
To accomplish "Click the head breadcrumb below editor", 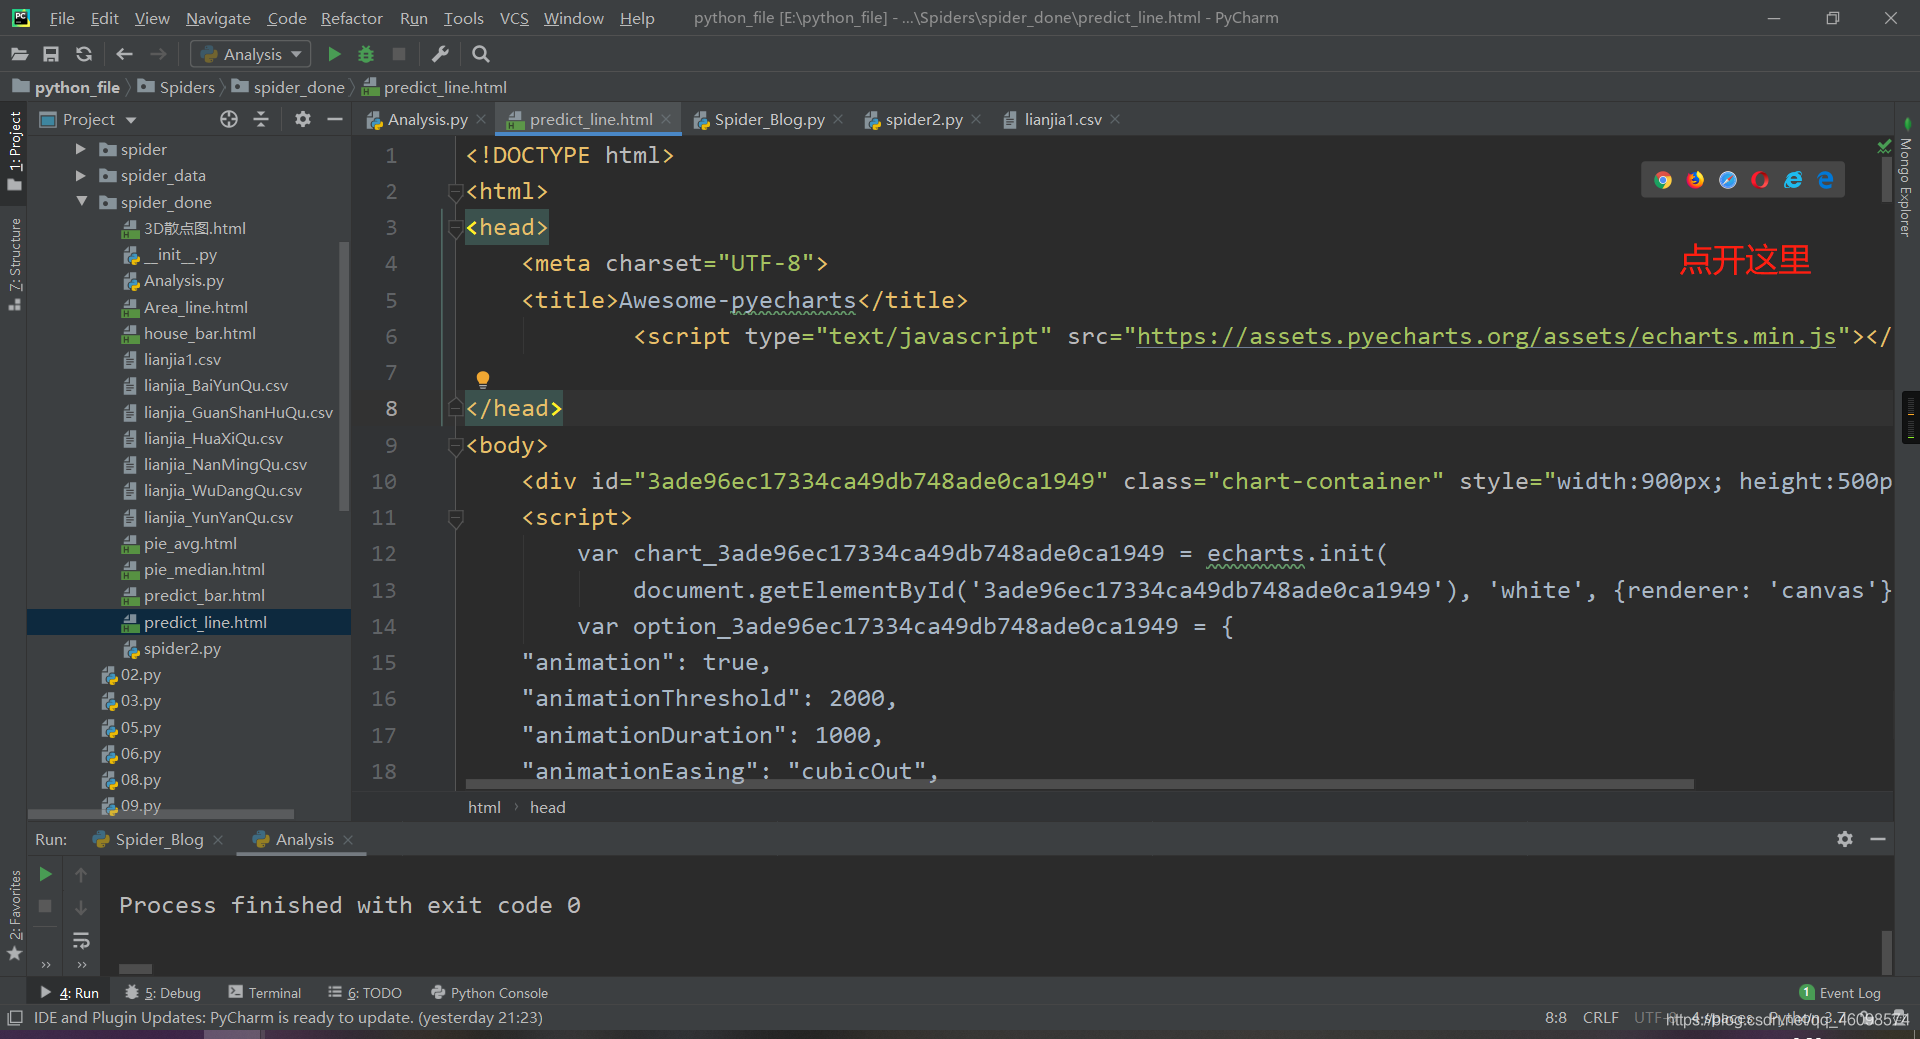I will pyautogui.click(x=547, y=807).
